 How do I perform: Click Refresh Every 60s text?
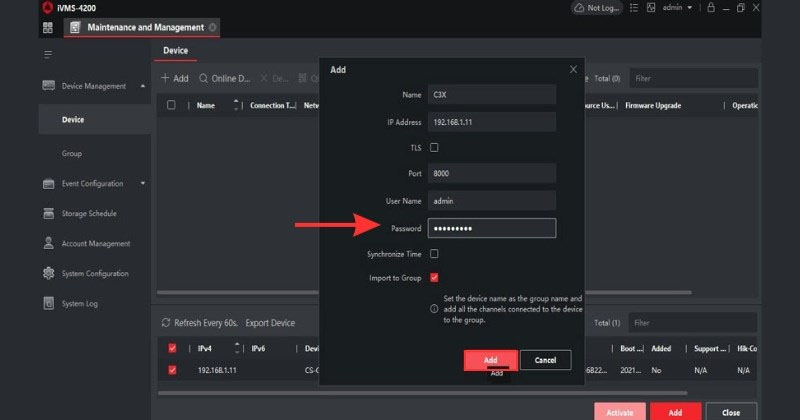tap(206, 323)
